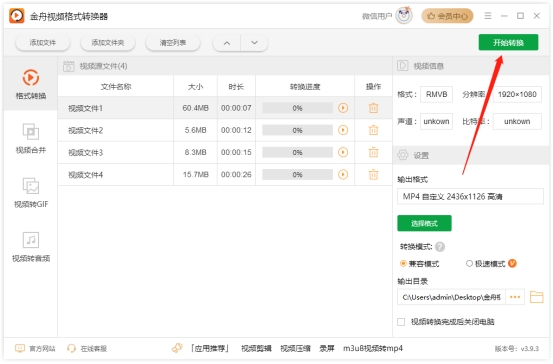553x364 pixels.
Task: Select the 兼容模式 radio button
Action: tap(403, 263)
